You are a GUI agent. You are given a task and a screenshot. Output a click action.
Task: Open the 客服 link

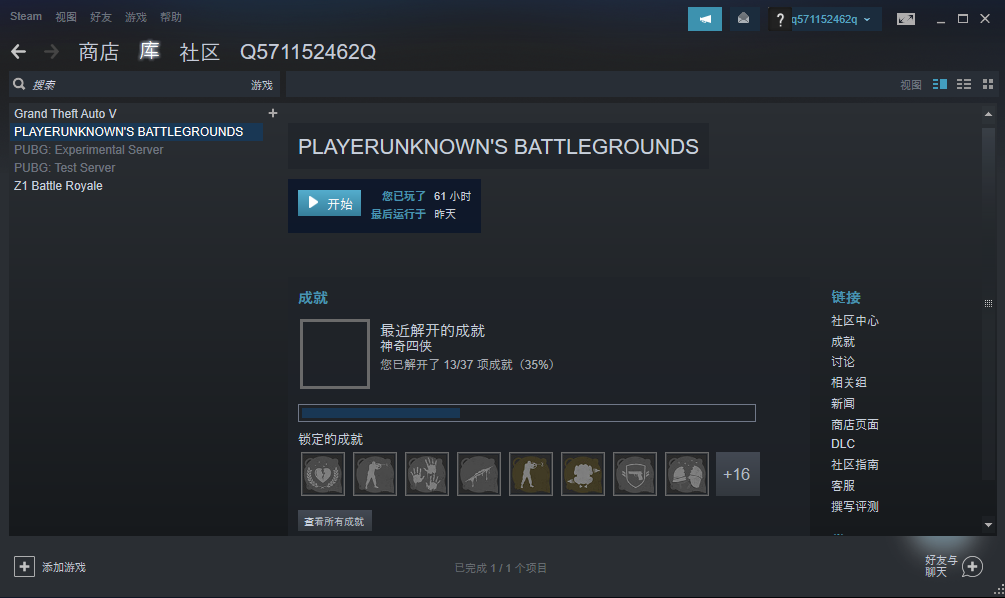(x=843, y=485)
